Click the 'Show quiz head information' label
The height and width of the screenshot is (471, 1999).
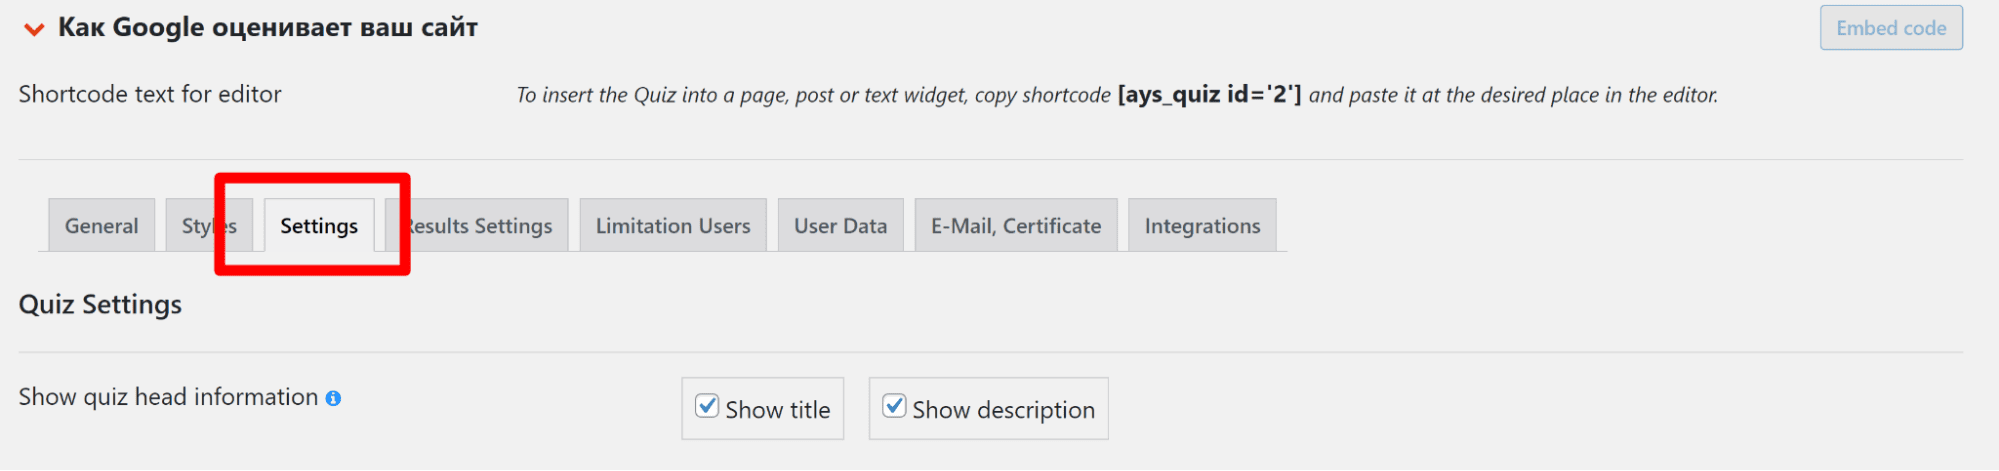[168, 397]
